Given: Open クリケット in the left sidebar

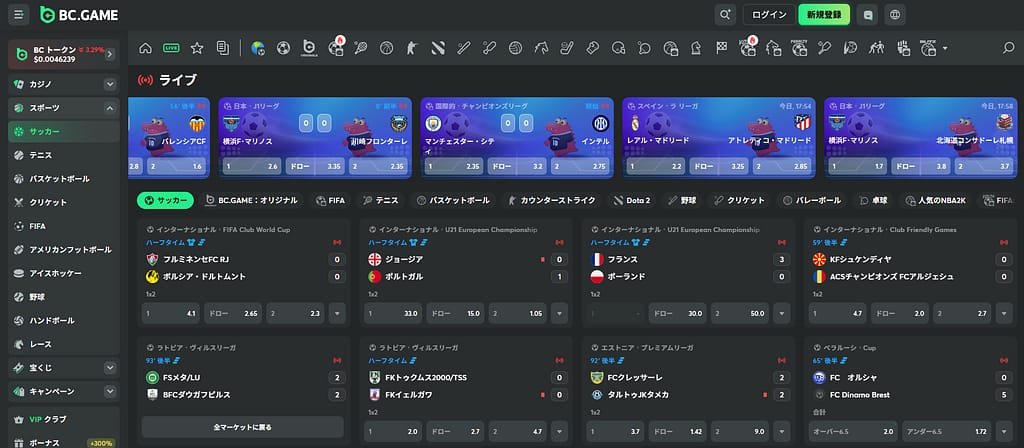Looking at the screenshot, I should click(x=64, y=202).
